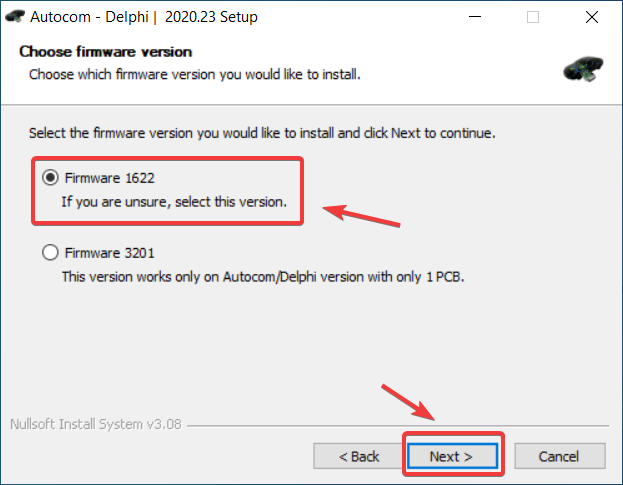623x485 pixels.
Task: Click the Next button to continue
Action: point(453,456)
